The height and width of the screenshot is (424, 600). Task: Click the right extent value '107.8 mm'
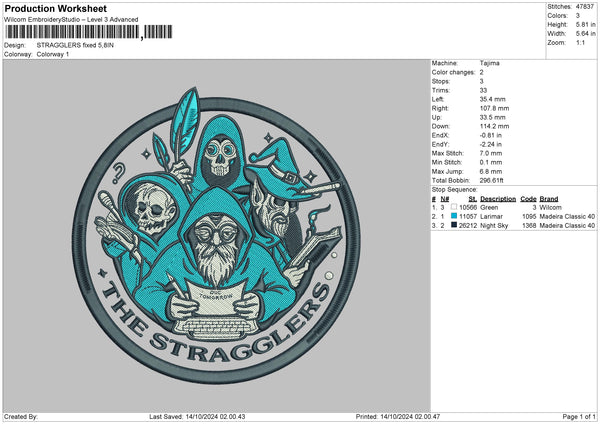494,108
